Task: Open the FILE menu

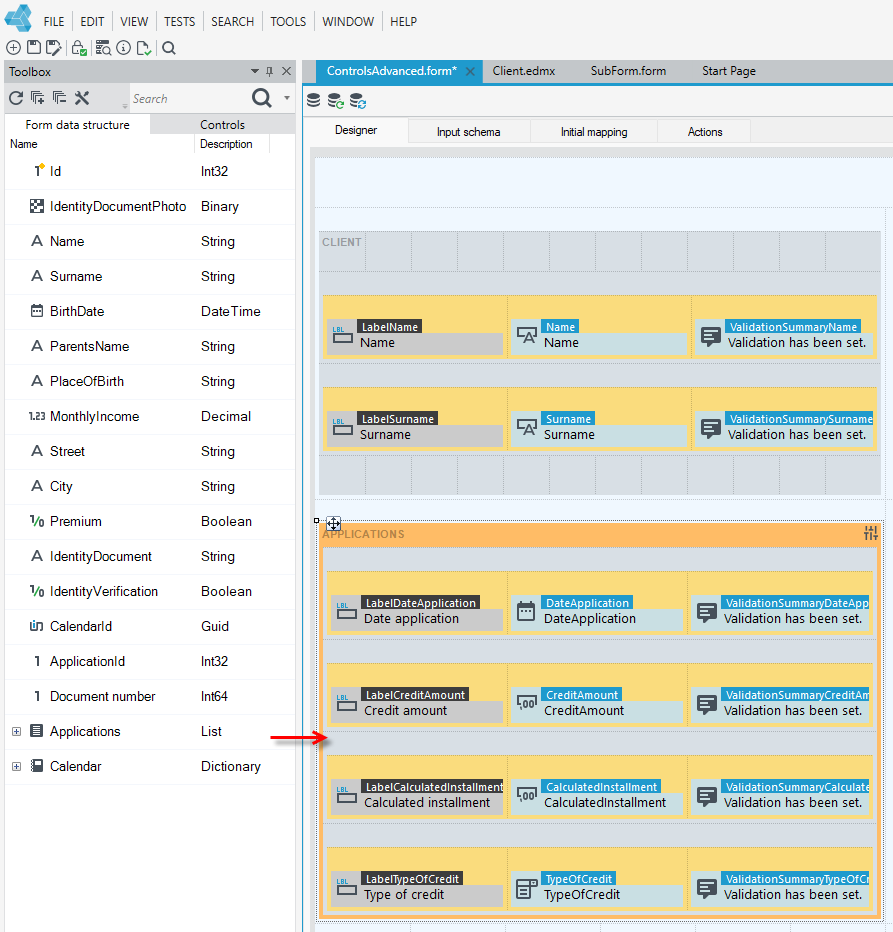Action: [54, 21]
